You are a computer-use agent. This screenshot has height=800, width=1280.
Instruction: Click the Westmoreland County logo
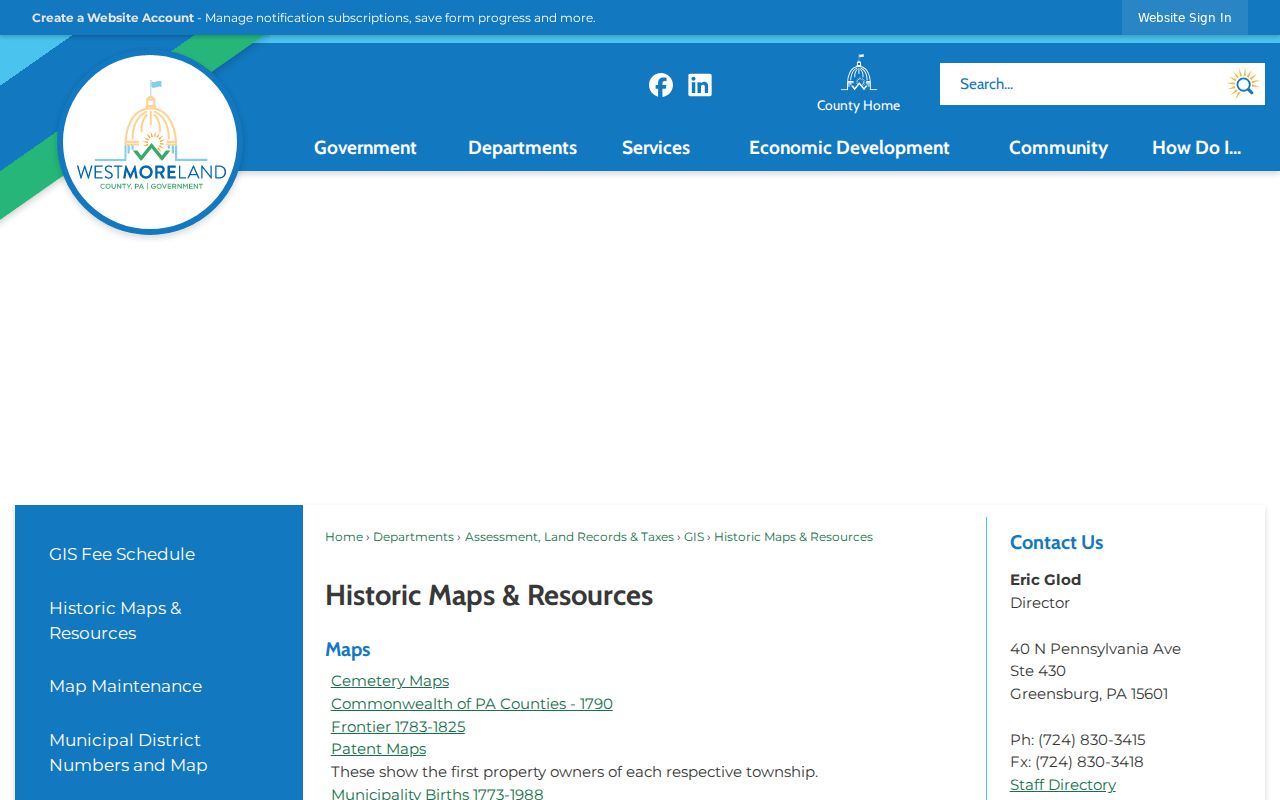(150, 143)
